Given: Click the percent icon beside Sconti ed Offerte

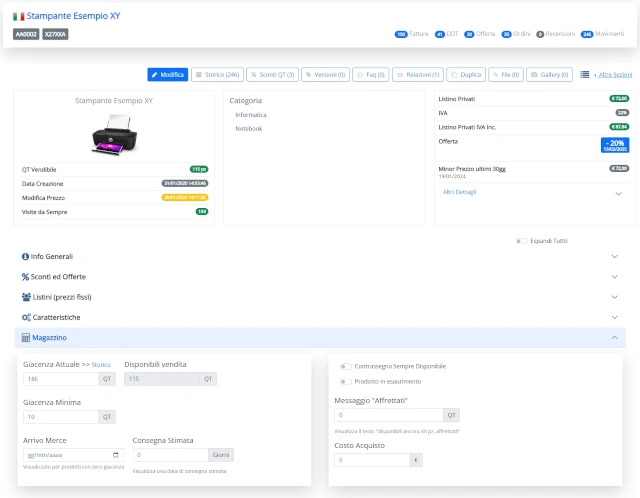Looking at the screenshot, I should [25, 277].
